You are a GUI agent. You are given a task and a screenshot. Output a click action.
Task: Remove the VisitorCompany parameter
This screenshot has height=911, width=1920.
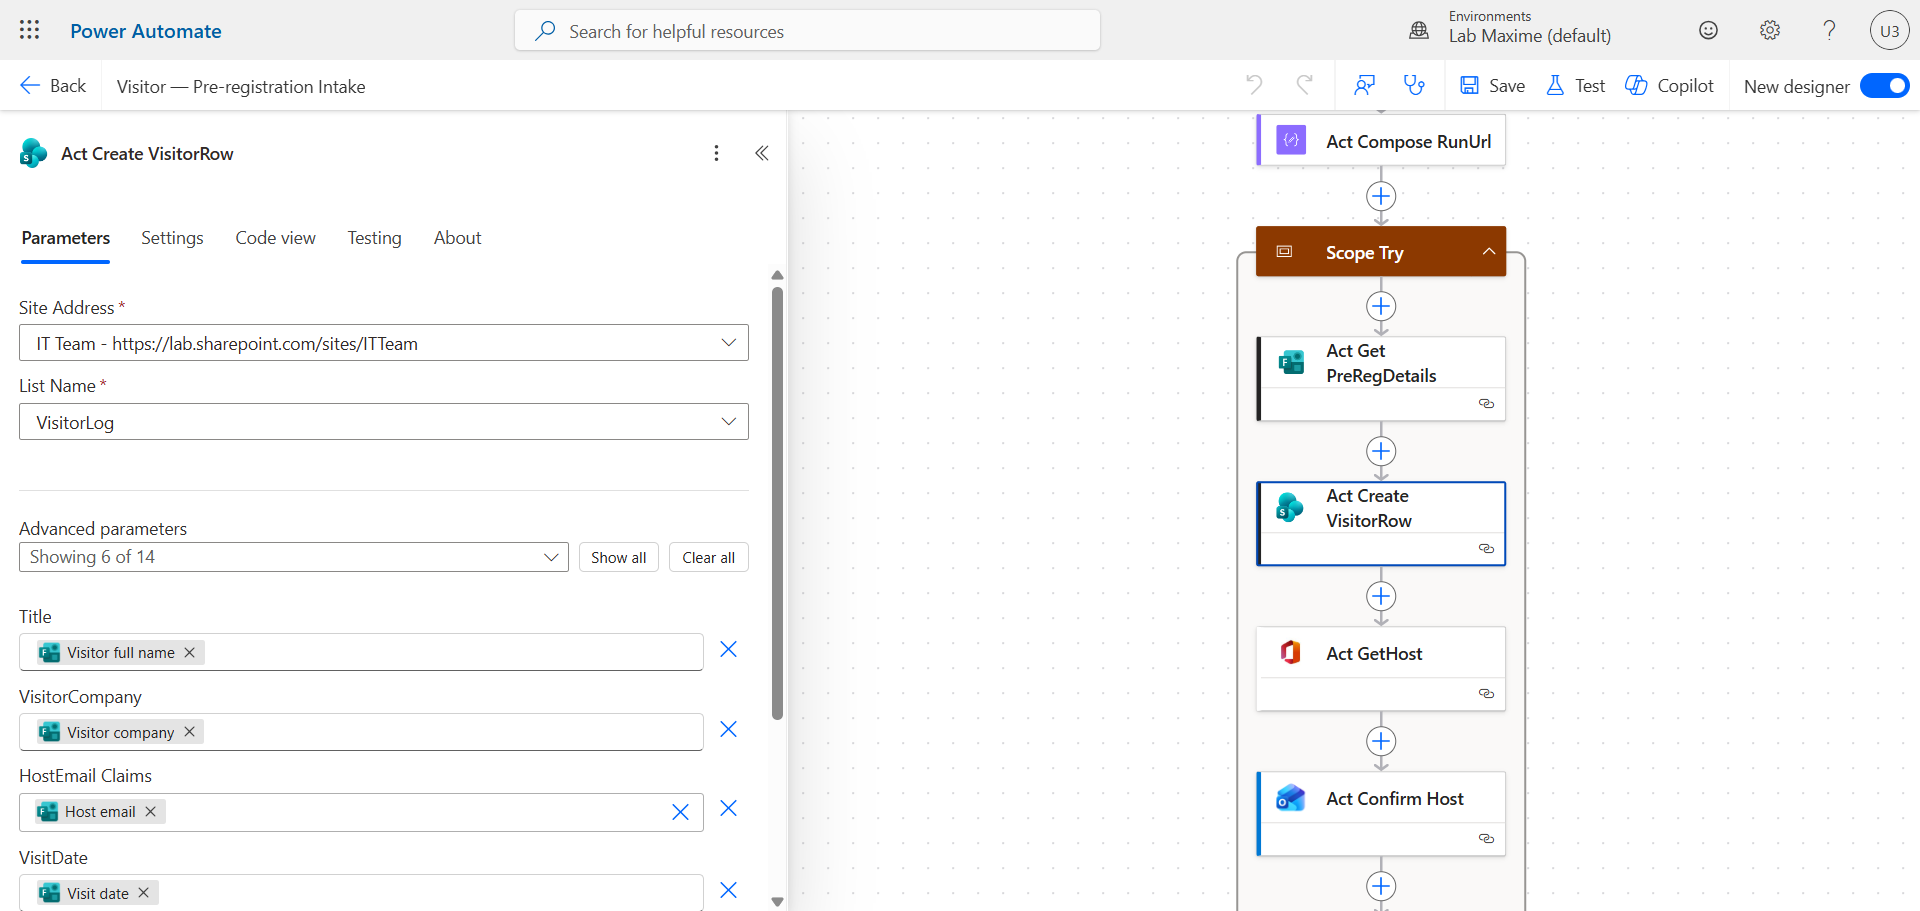729,730
